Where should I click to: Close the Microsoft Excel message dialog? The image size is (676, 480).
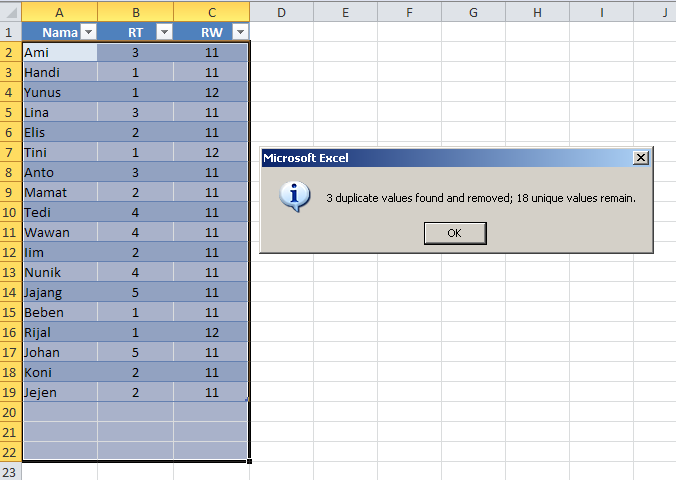[x=641, y=158]
